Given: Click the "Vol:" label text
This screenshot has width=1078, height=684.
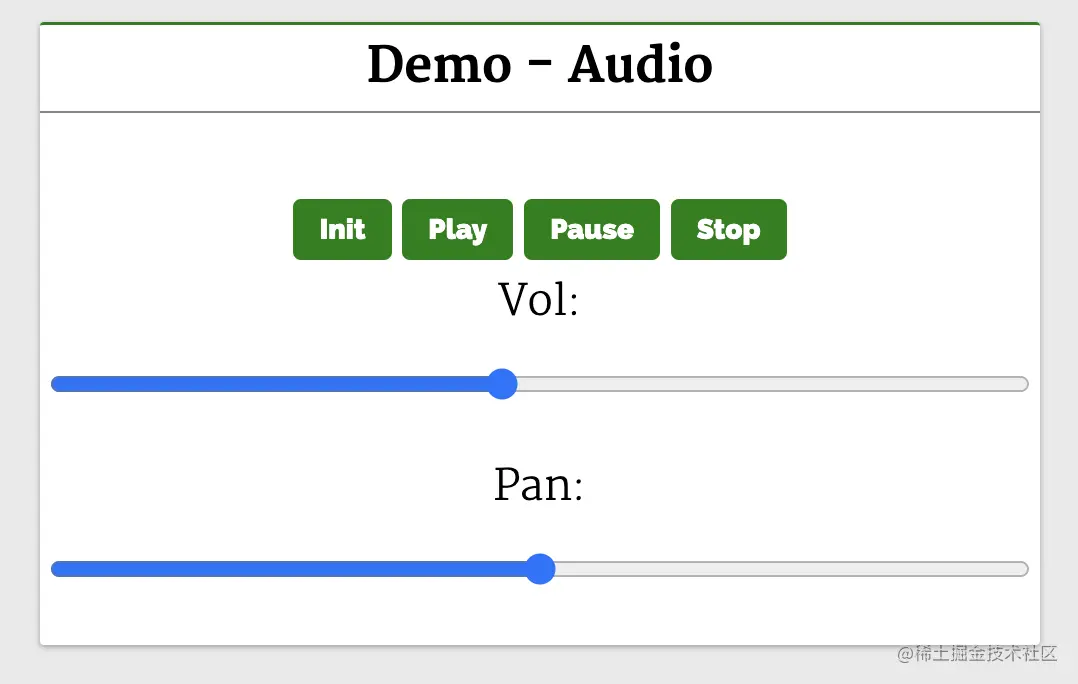Looking at the screenshot, I should [539, 300].
